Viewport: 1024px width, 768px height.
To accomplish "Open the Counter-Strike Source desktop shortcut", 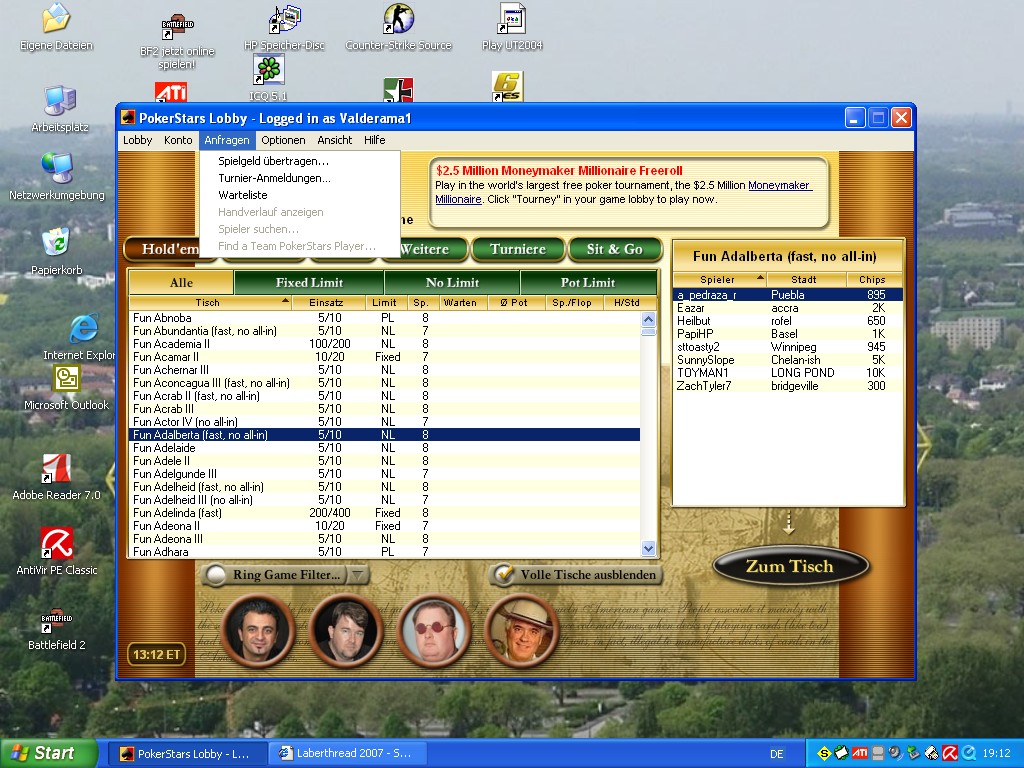I will pos(398,20).
